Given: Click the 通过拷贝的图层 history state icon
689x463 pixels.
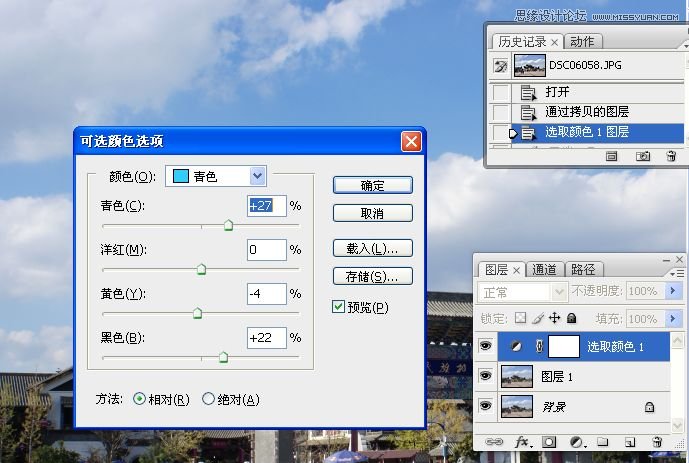Looking at the screenshot, I should click(528, 112).
